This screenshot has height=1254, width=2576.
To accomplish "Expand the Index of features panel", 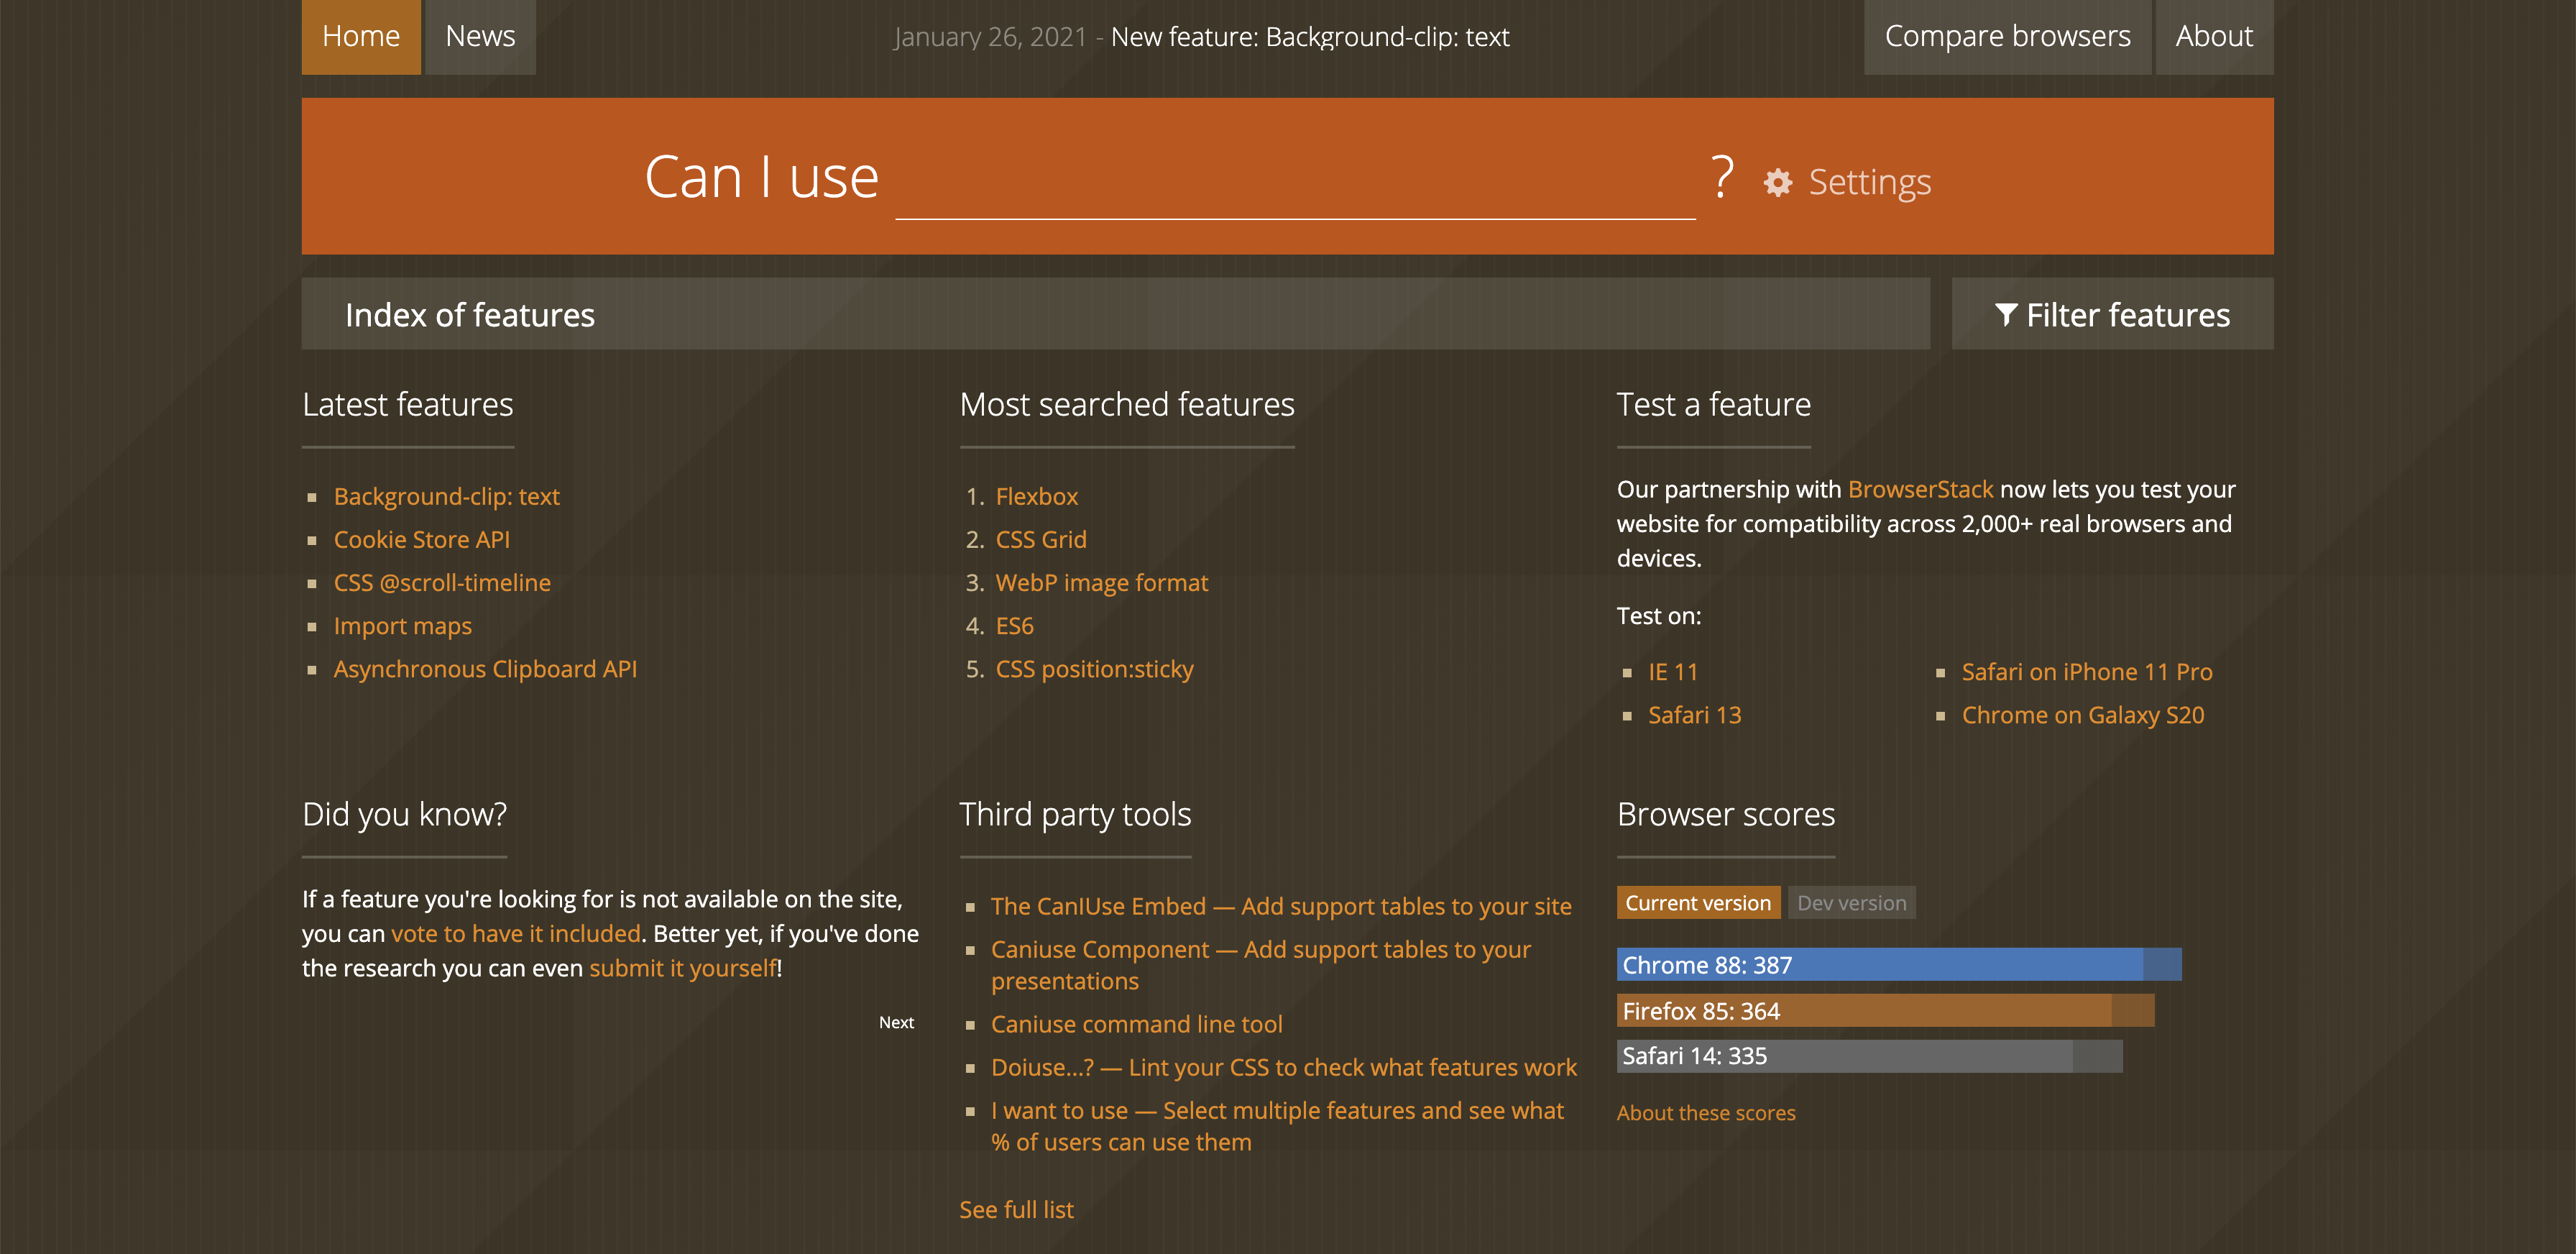I will [470, 315].
